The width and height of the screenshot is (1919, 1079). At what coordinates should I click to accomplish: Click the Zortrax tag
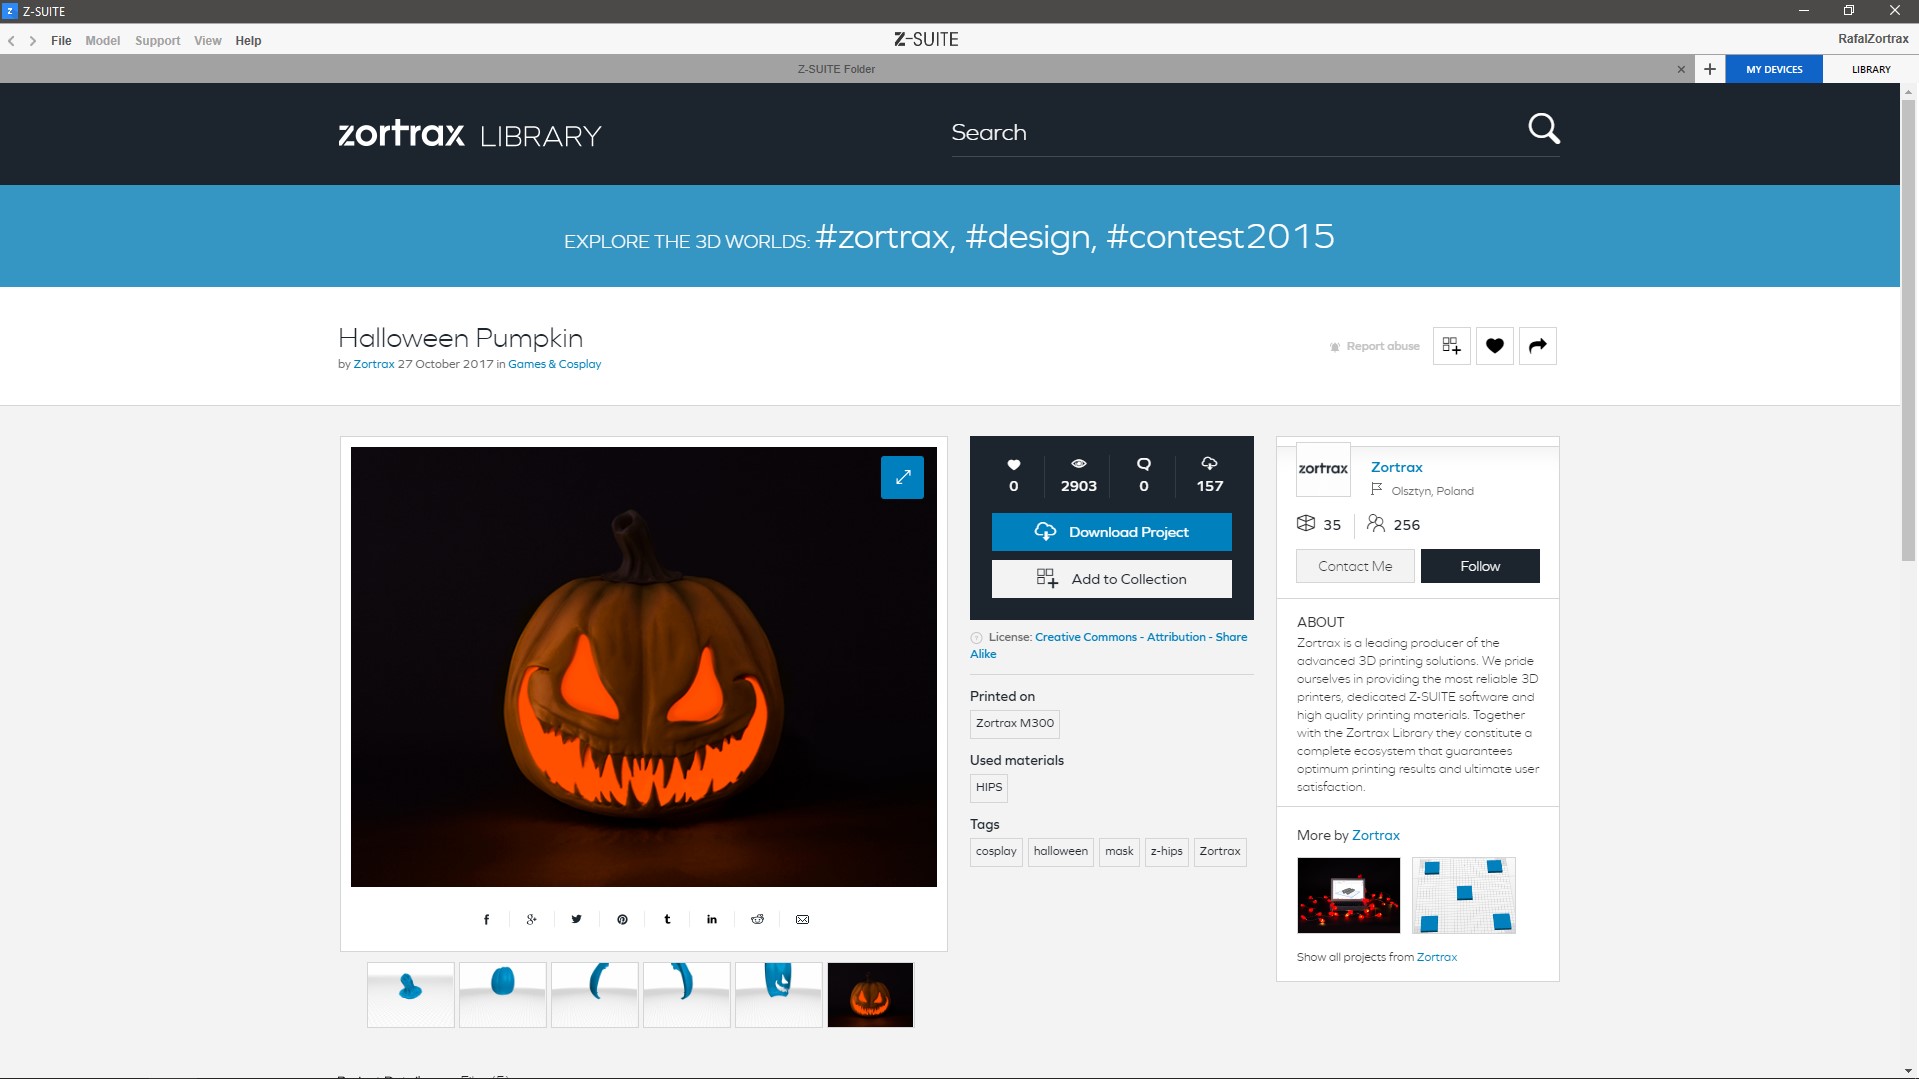(1220, 852)
